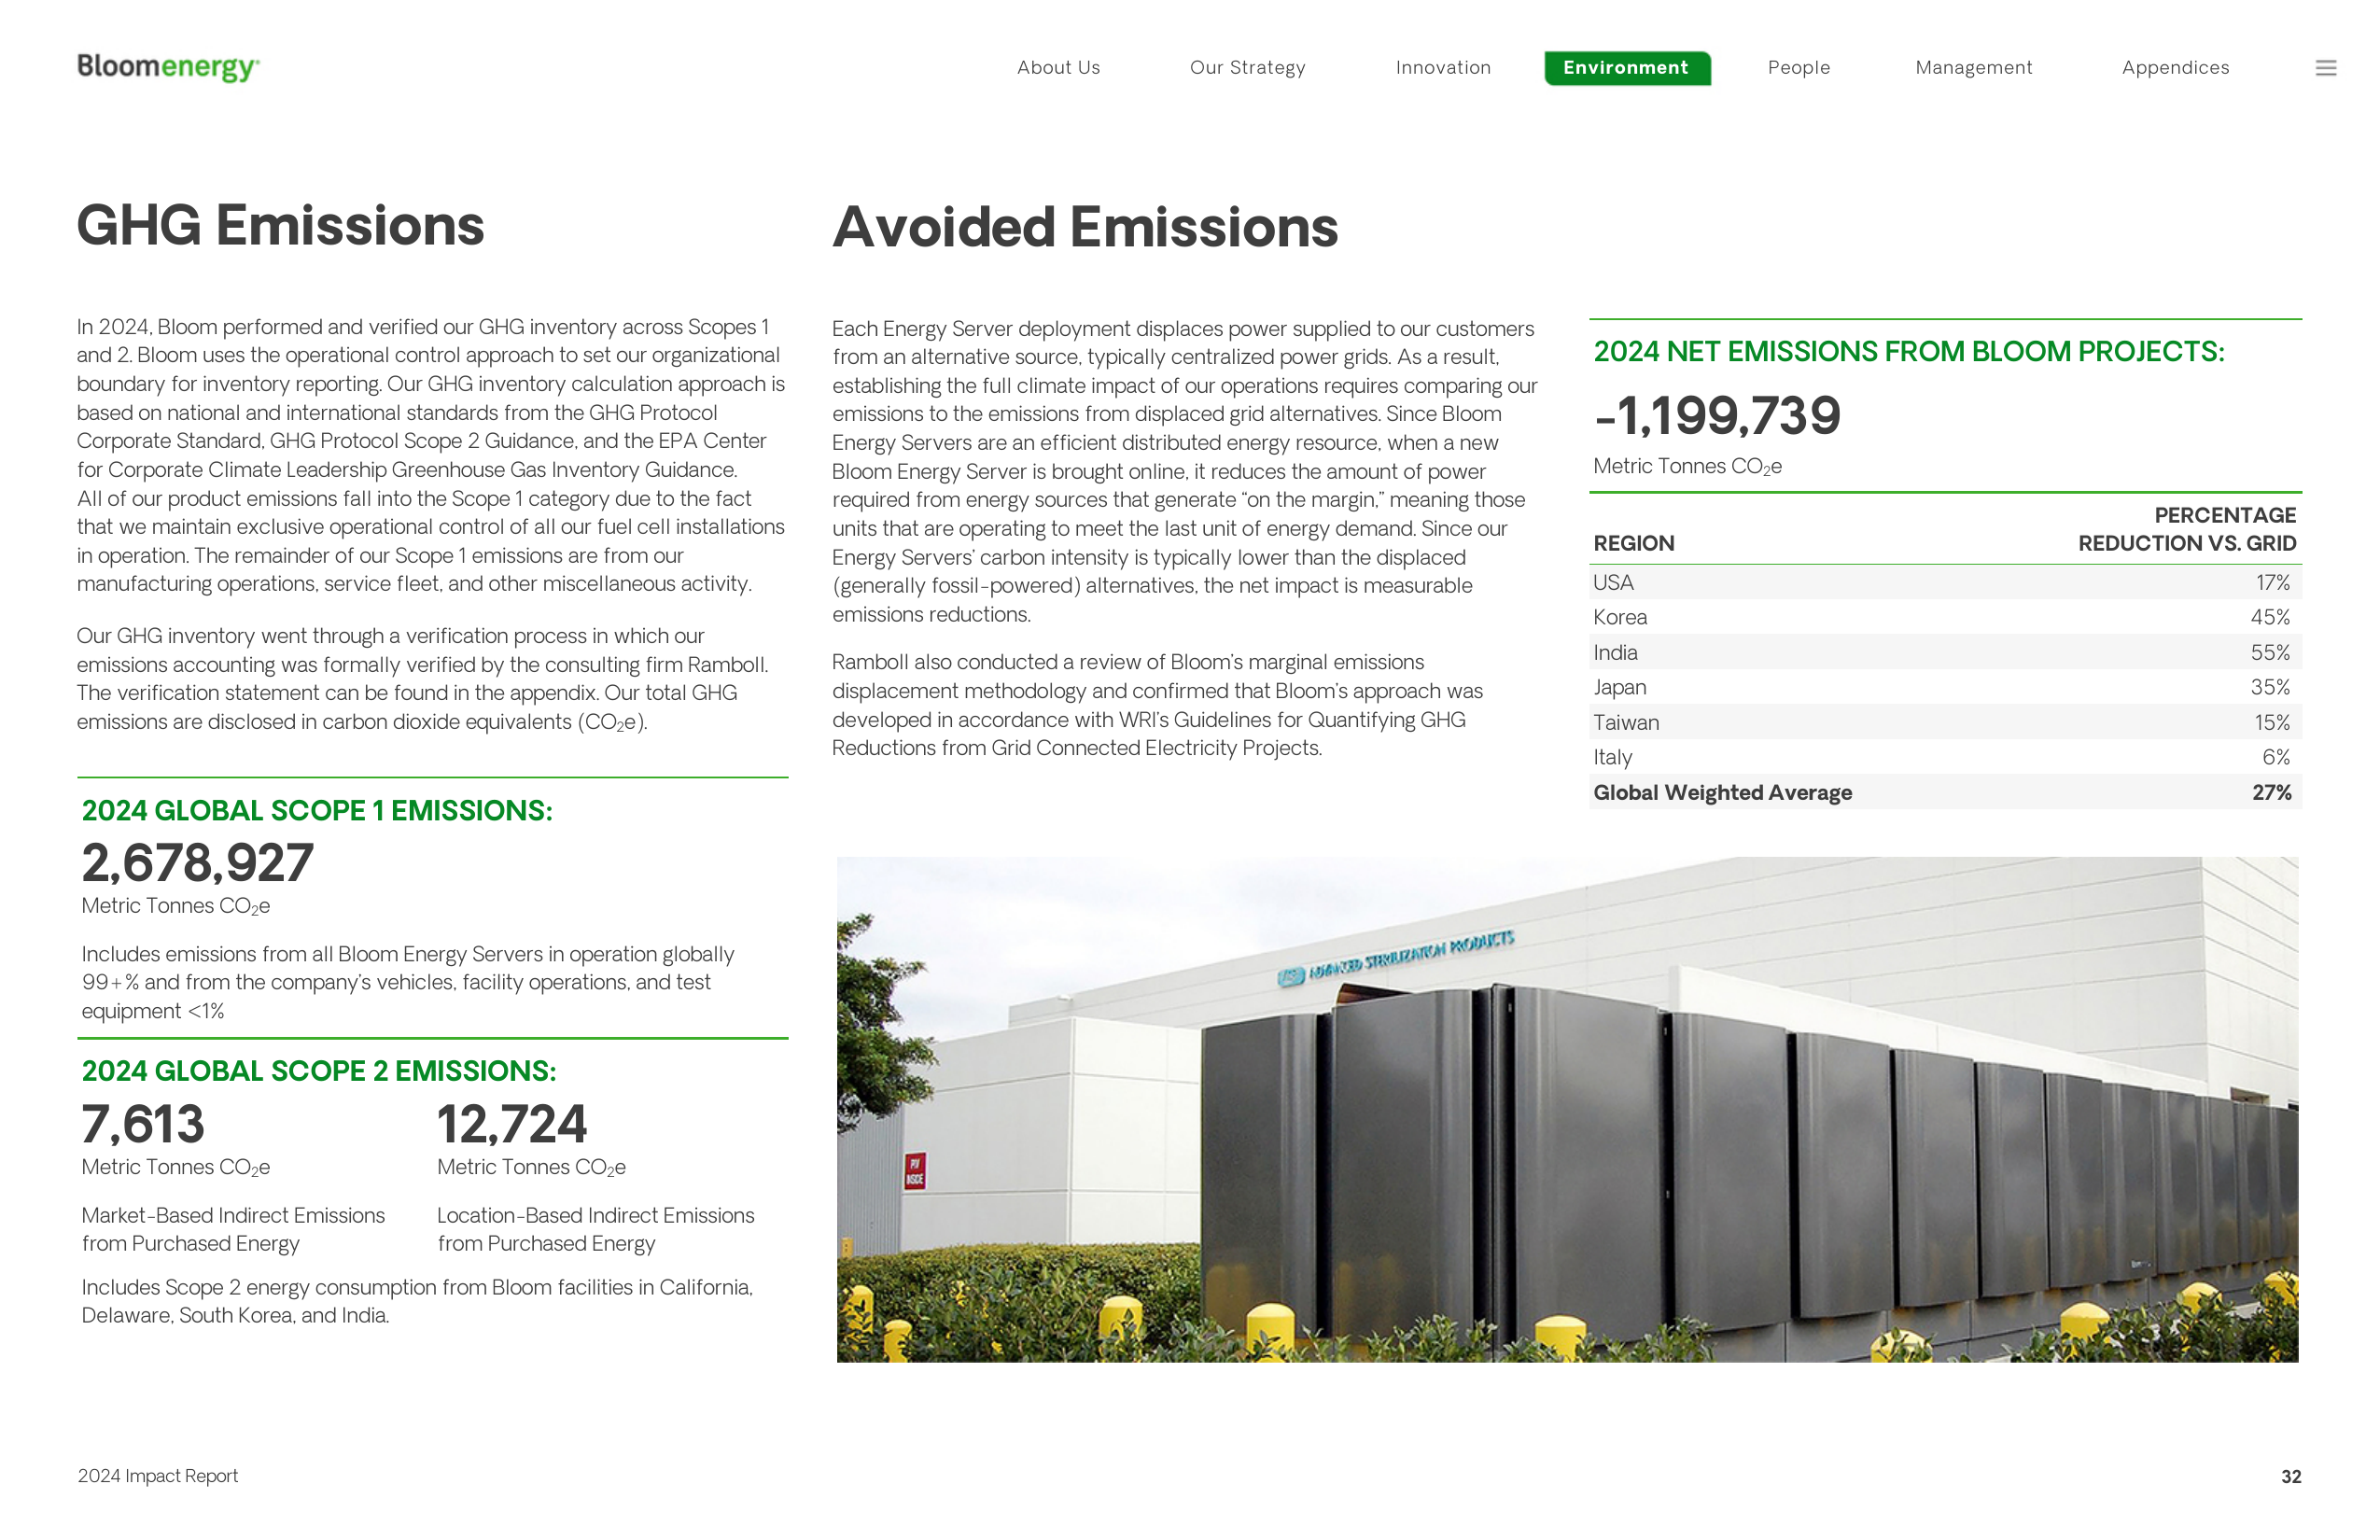Click the Bloom Energy Servers photo
2380x1540 pixels.
[1567, 1109]
